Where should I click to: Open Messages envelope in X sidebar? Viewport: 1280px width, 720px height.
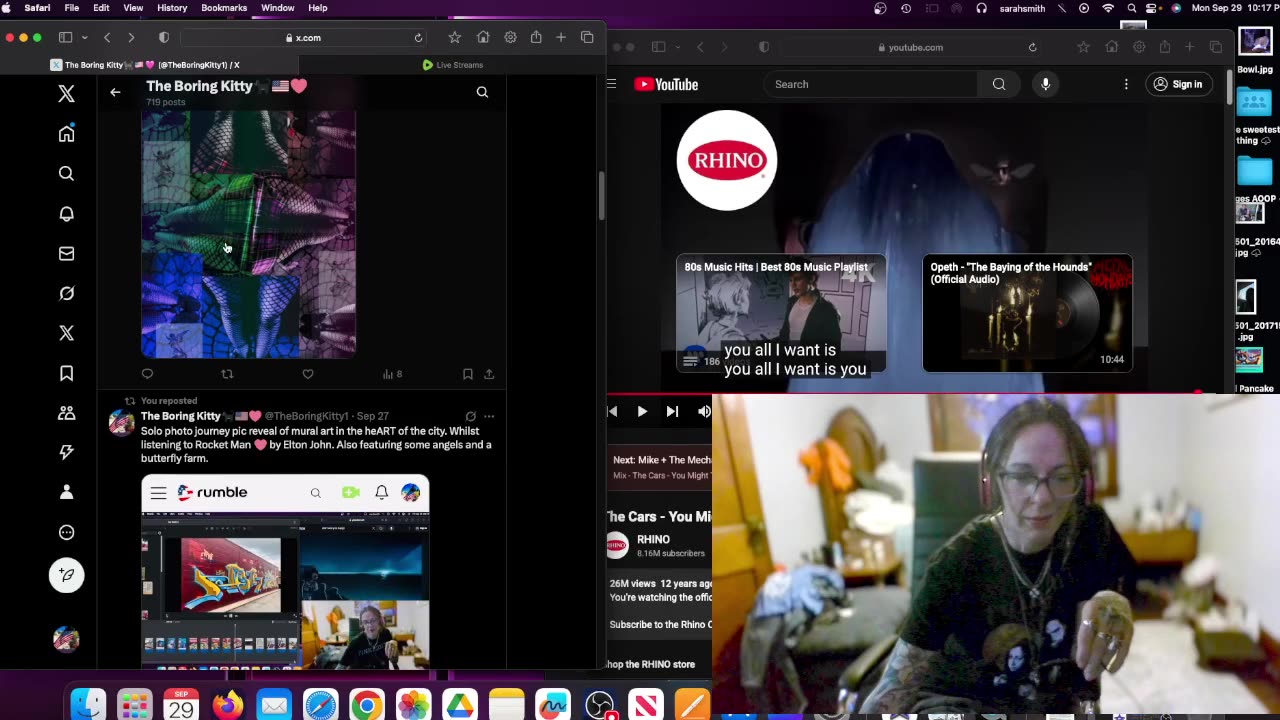tap(66, 254)
